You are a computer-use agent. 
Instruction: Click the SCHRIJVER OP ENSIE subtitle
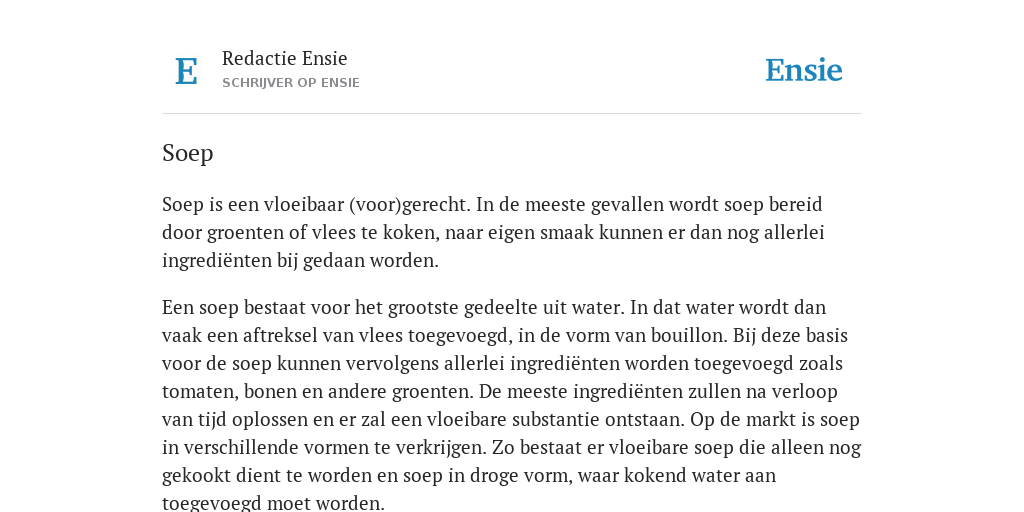click(291, 83)
